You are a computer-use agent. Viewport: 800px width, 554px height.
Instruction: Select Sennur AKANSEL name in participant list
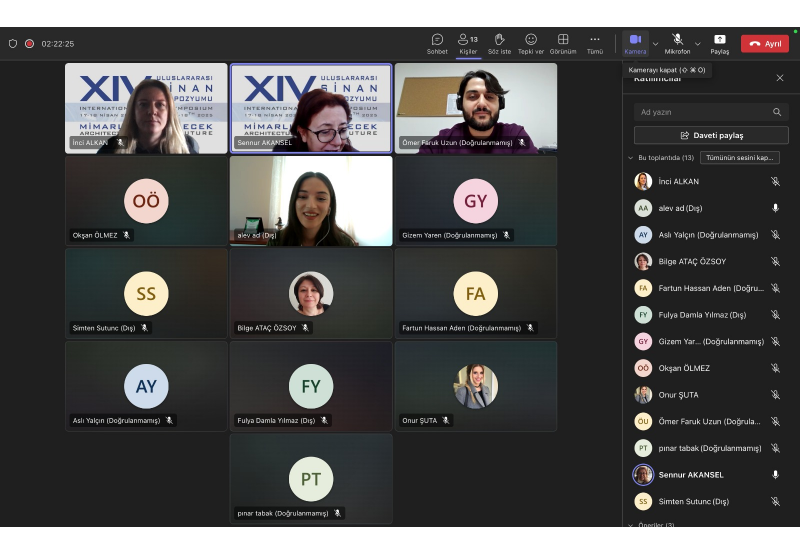point(691,474)
